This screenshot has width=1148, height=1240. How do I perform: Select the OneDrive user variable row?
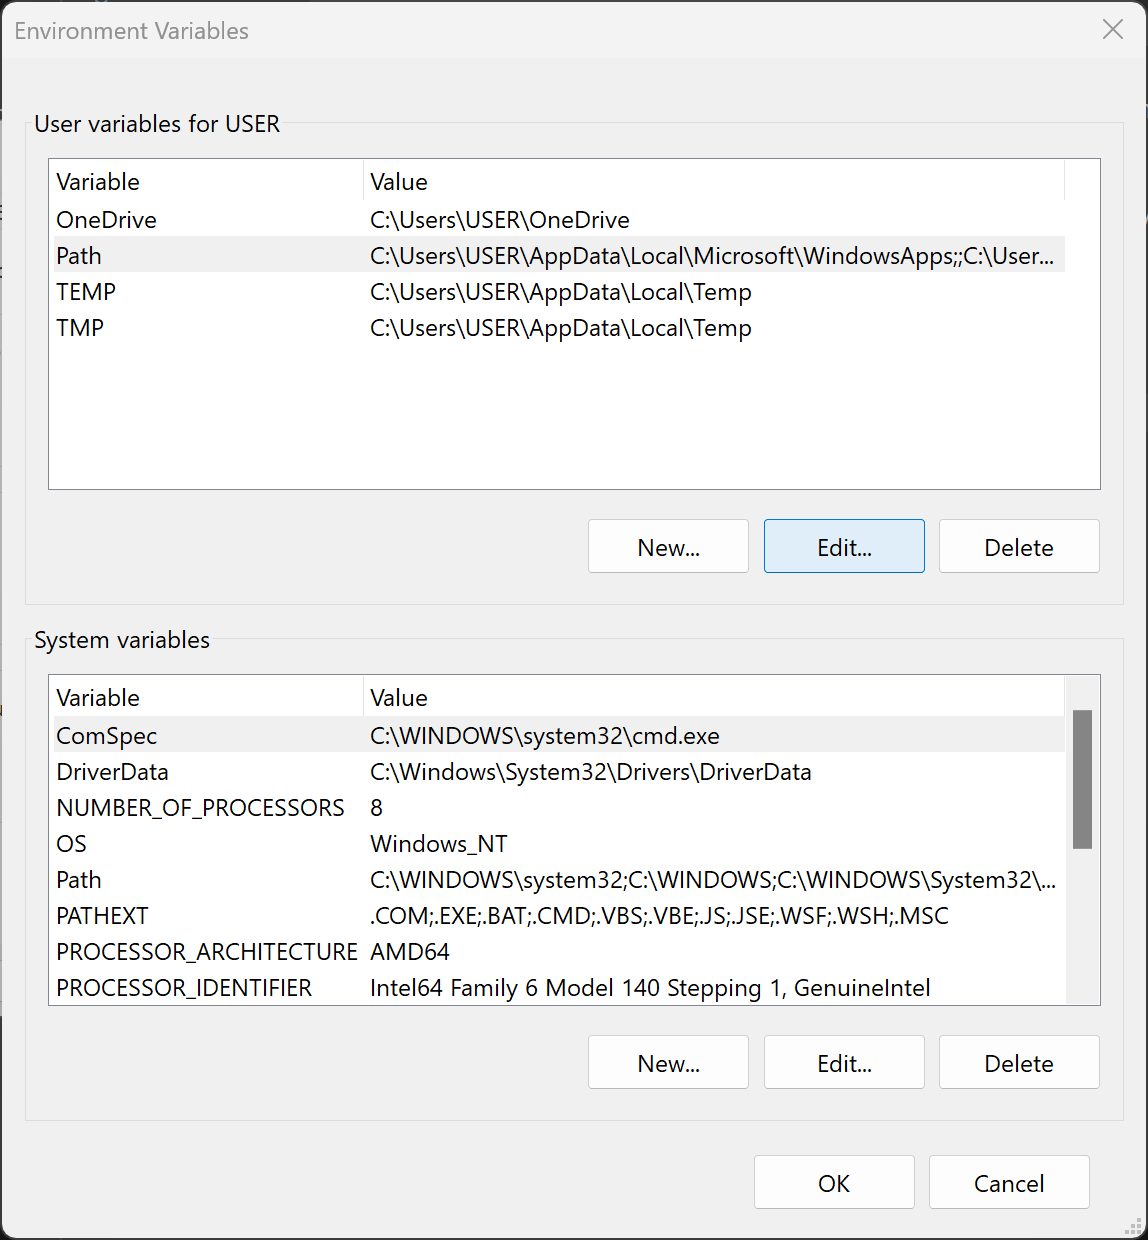click(x=557, y=220)
